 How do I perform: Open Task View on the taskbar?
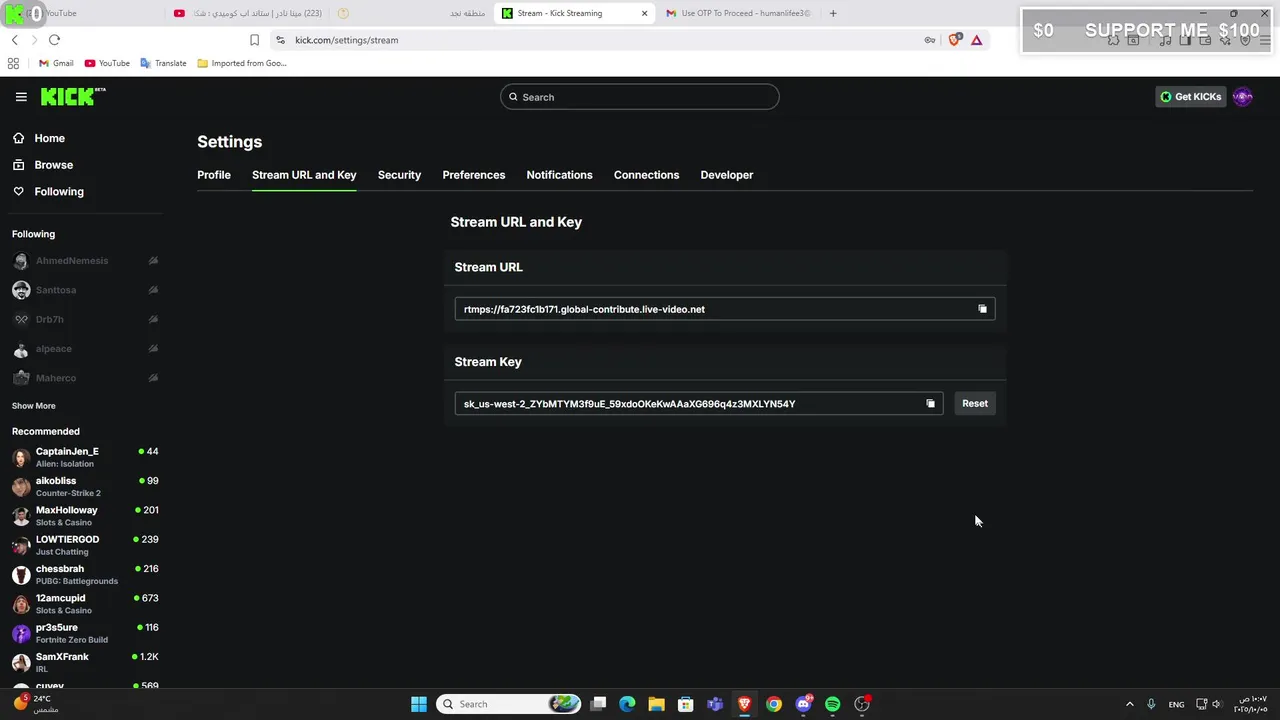(x=598, y=704)
